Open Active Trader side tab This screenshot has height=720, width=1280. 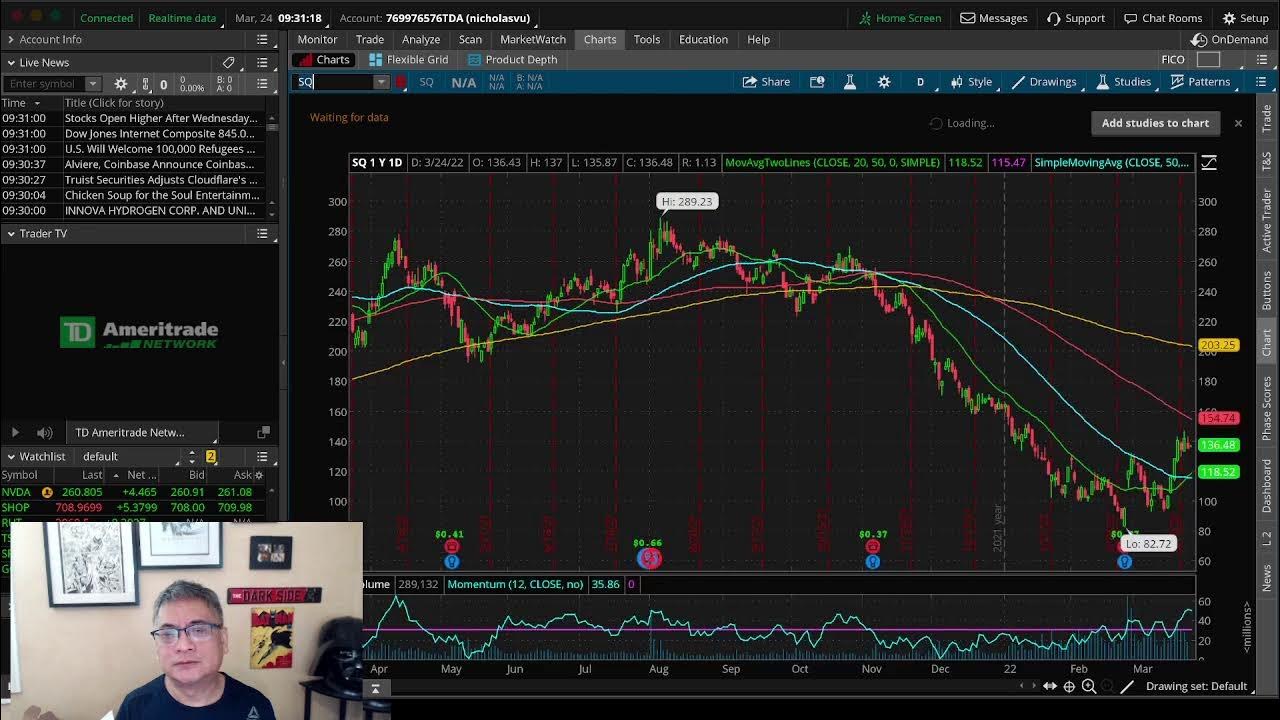click(1266, 221)
